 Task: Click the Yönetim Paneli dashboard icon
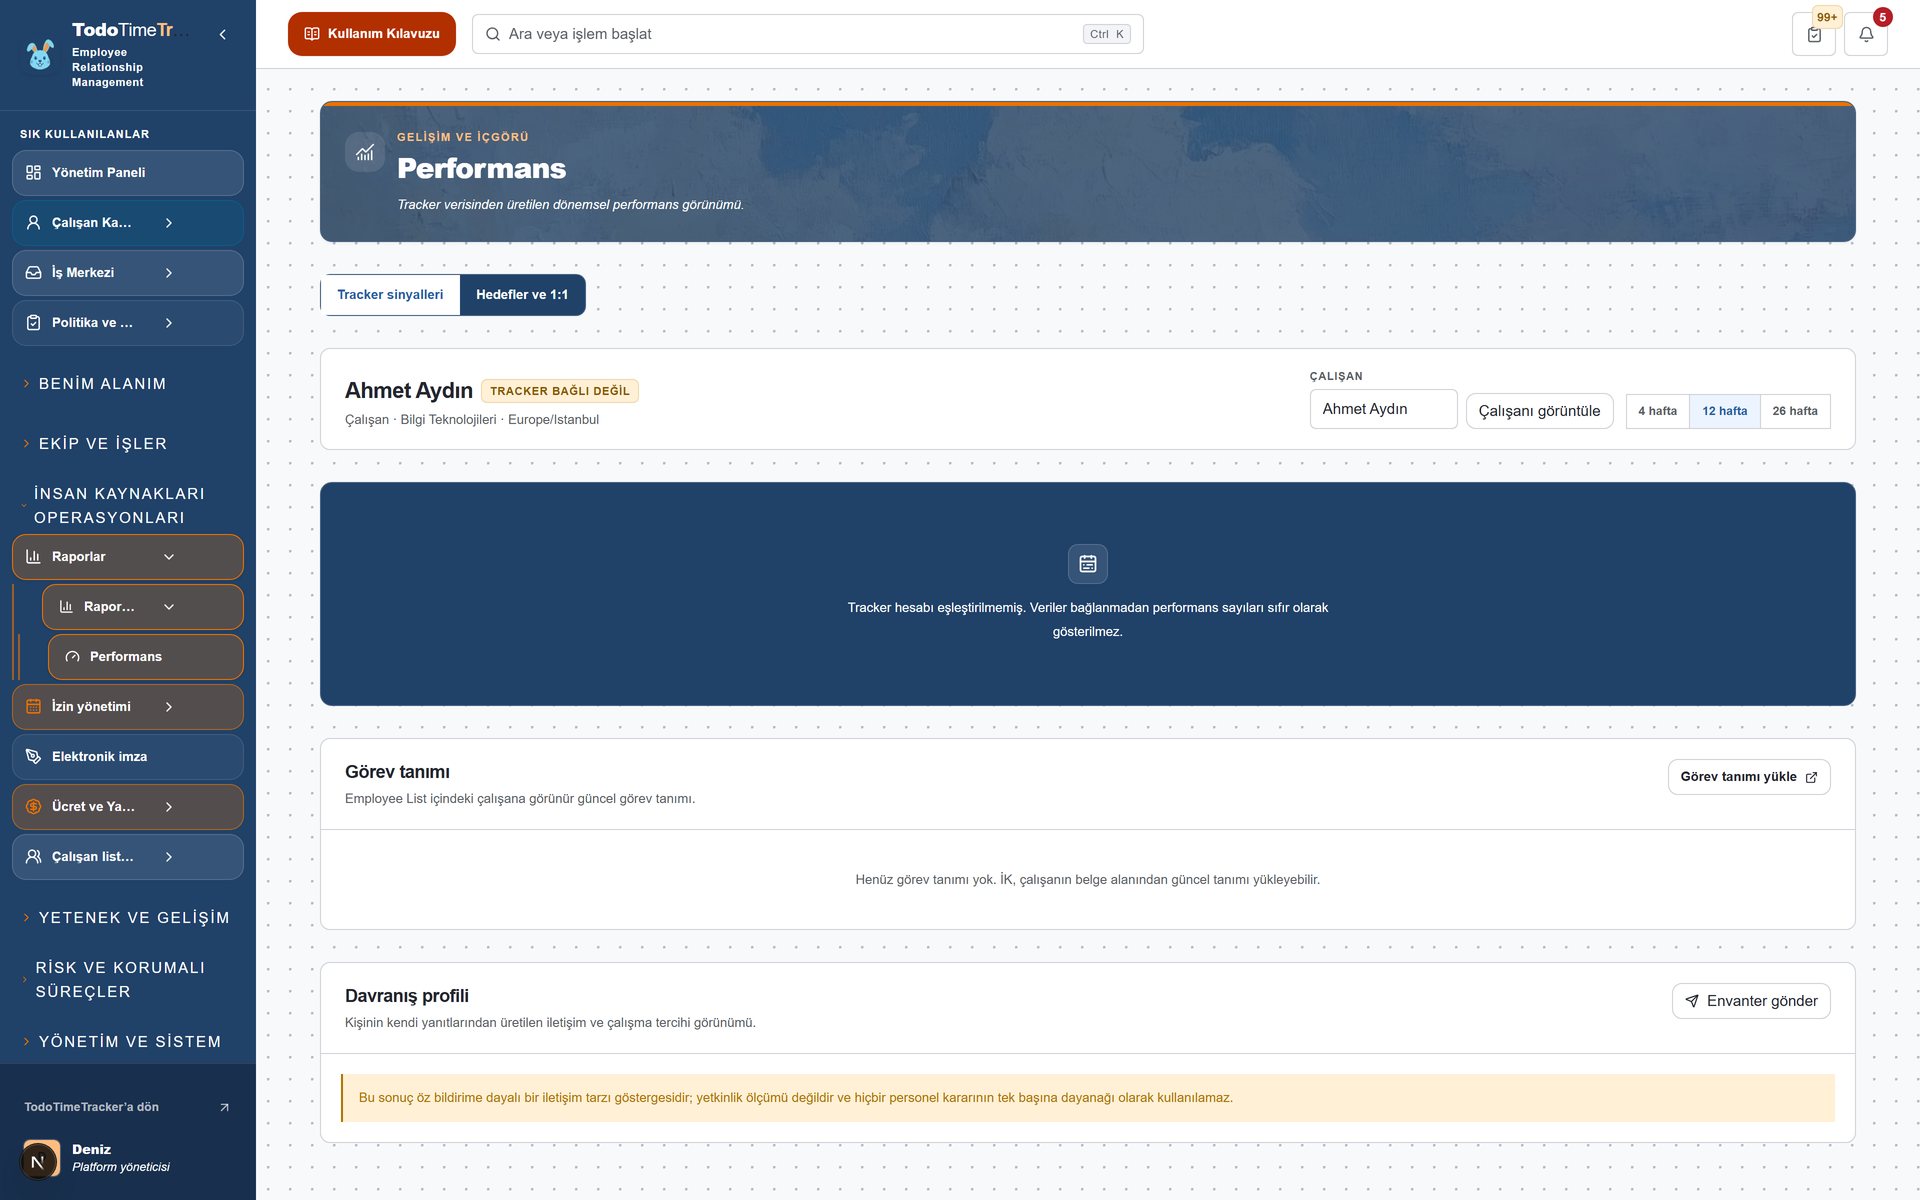(x=33, y=173)
